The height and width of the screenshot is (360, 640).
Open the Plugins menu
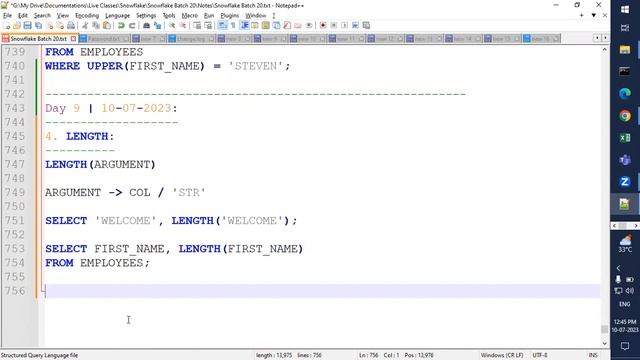coord(229,16)
